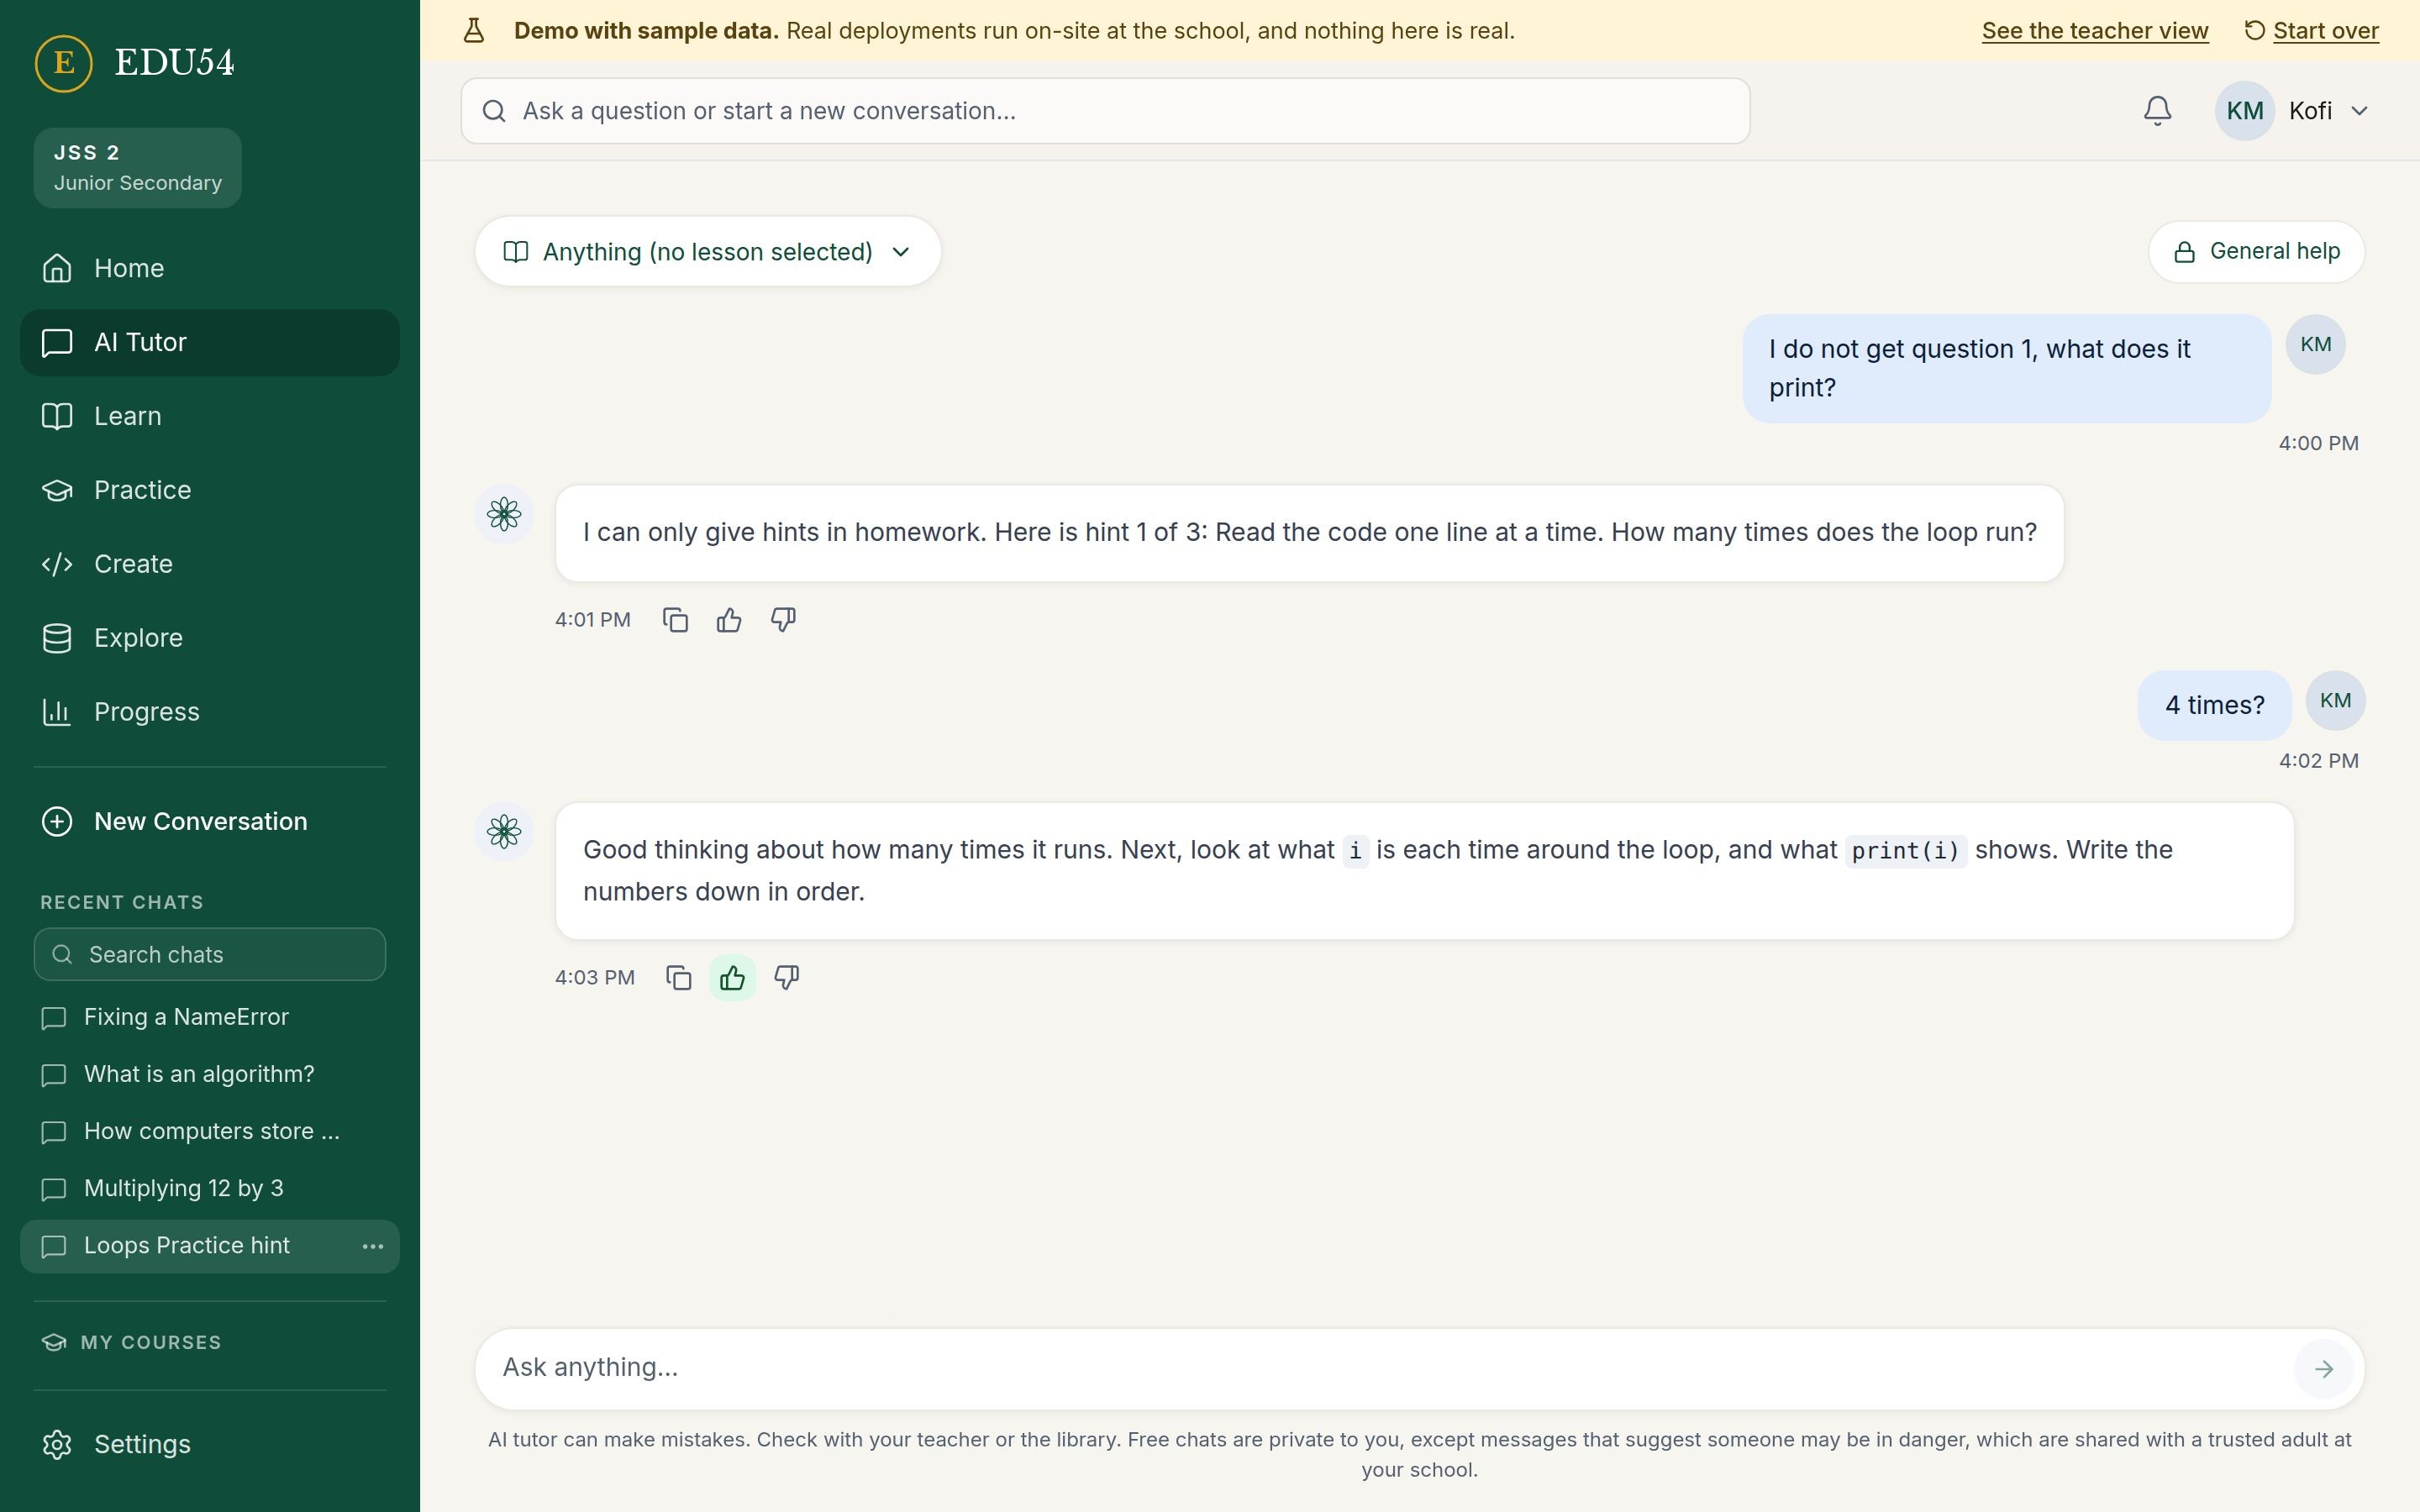
Task: Expand the lesson selector dropdown
Action: click(x=708, y=252)
